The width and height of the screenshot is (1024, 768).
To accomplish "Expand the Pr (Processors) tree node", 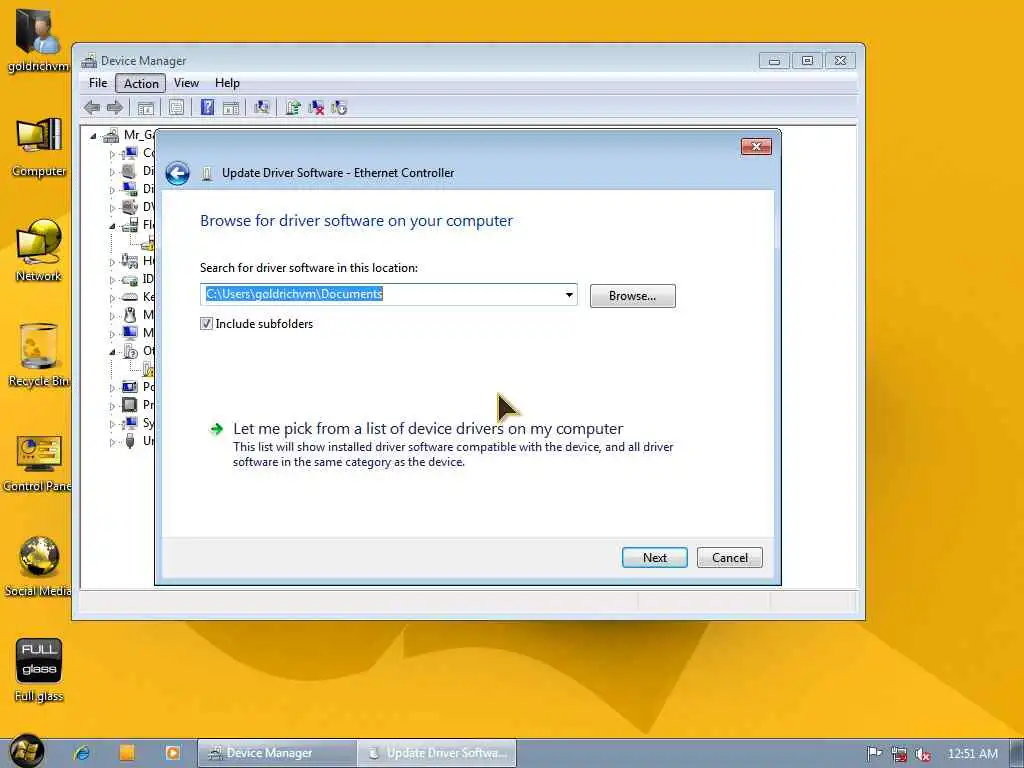I will [112, 406].
